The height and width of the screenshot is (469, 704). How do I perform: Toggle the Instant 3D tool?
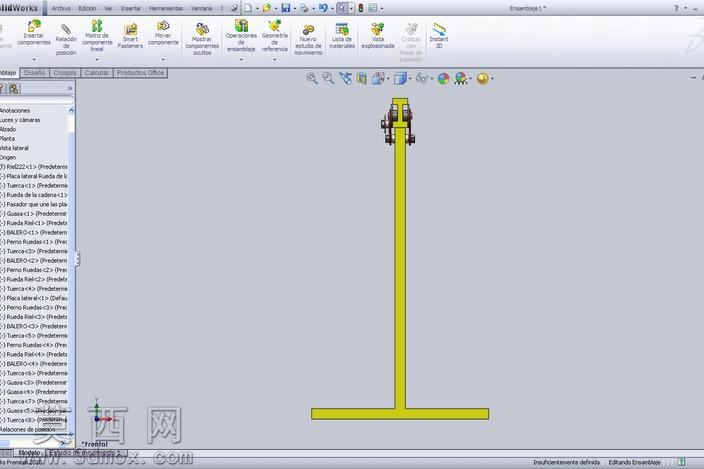pyautogui.click(x=439, y=36)
